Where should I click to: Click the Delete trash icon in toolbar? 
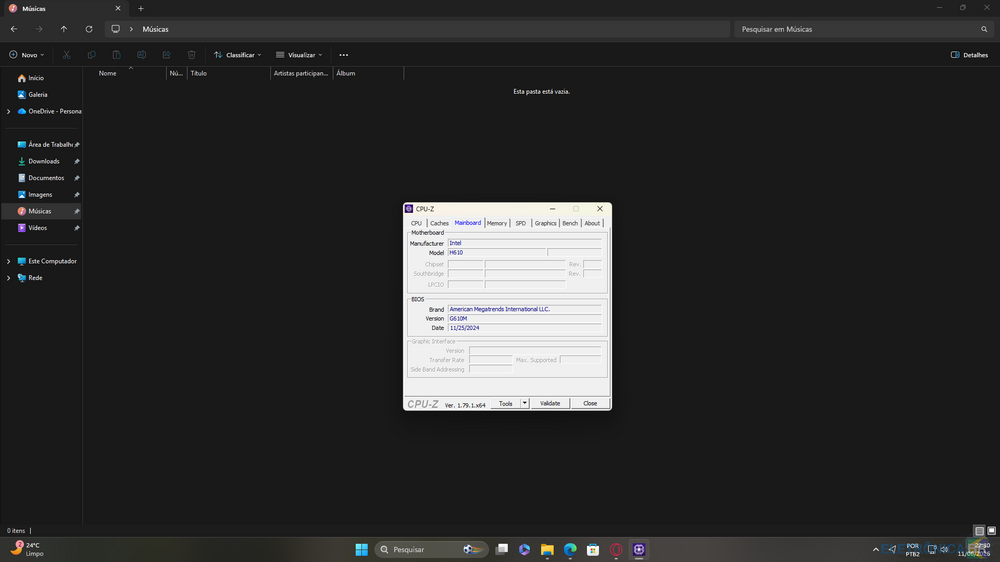pyautogui.click(x=191, y=55)
